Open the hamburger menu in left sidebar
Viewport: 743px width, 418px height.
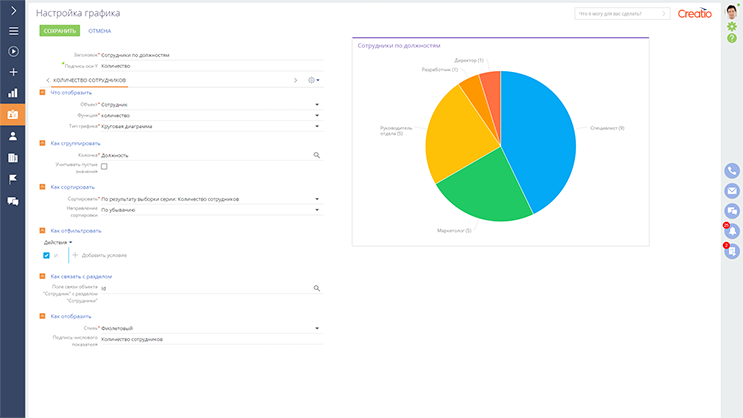click(13, 31)
